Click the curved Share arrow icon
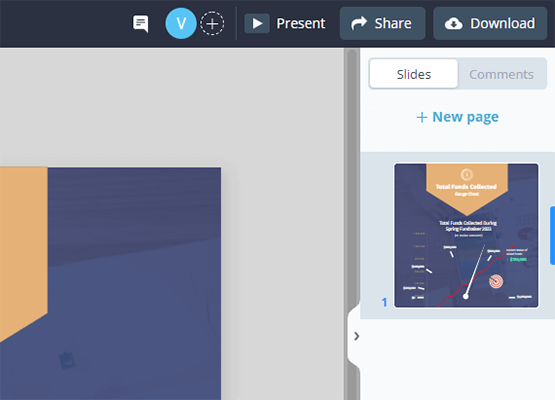 pos(359,23)
